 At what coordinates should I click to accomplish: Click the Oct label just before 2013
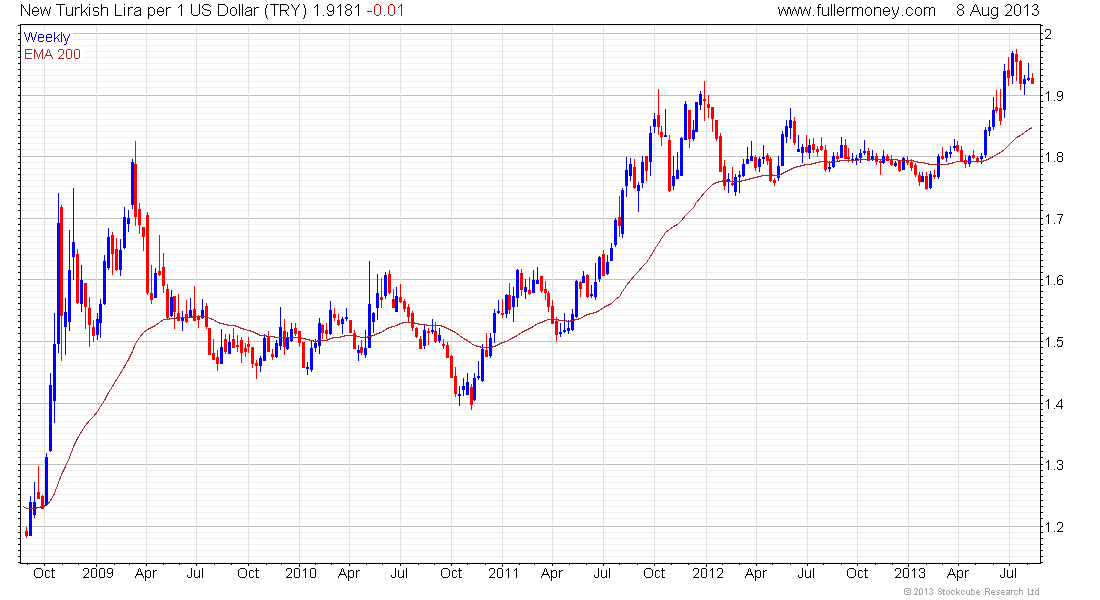tap(857, 573)
